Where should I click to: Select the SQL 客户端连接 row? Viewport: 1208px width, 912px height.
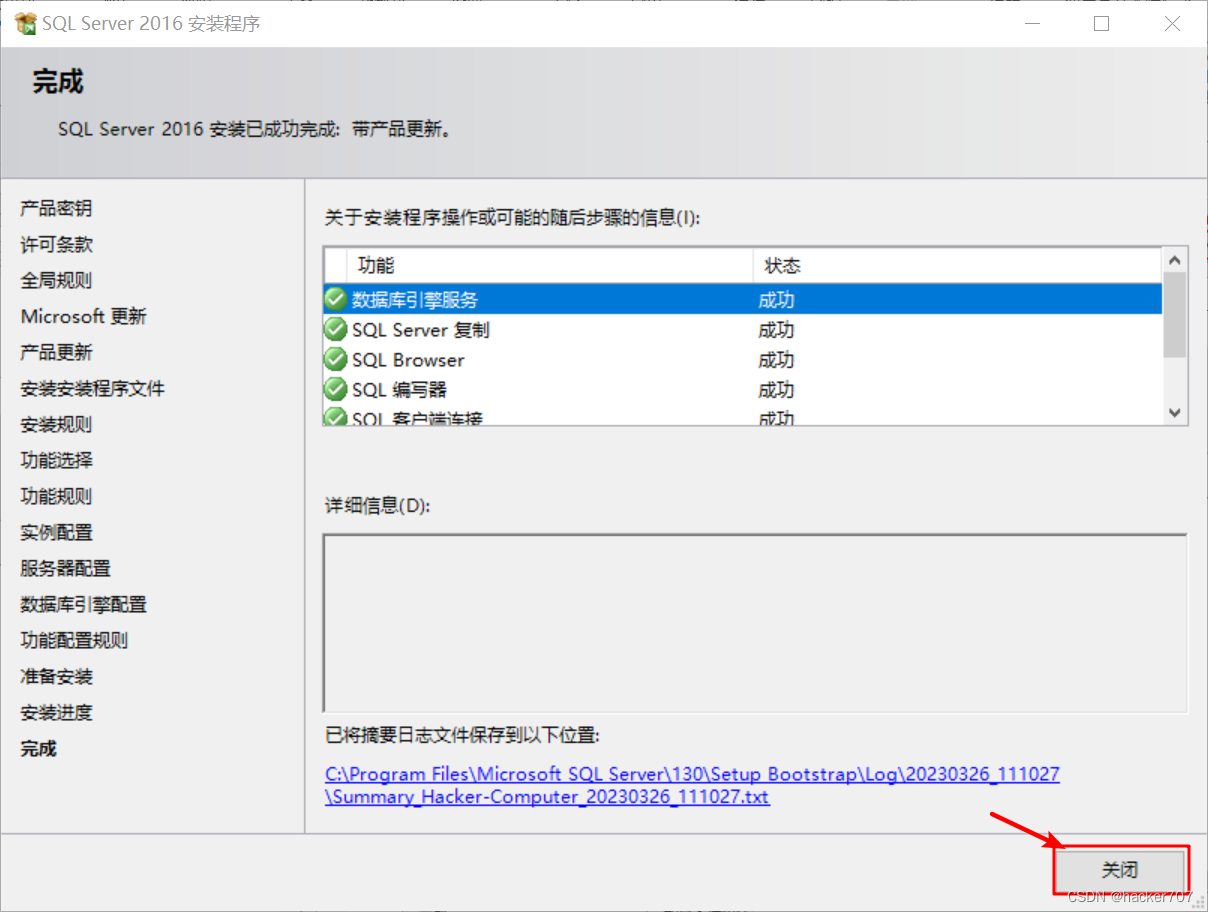[743, 416]
